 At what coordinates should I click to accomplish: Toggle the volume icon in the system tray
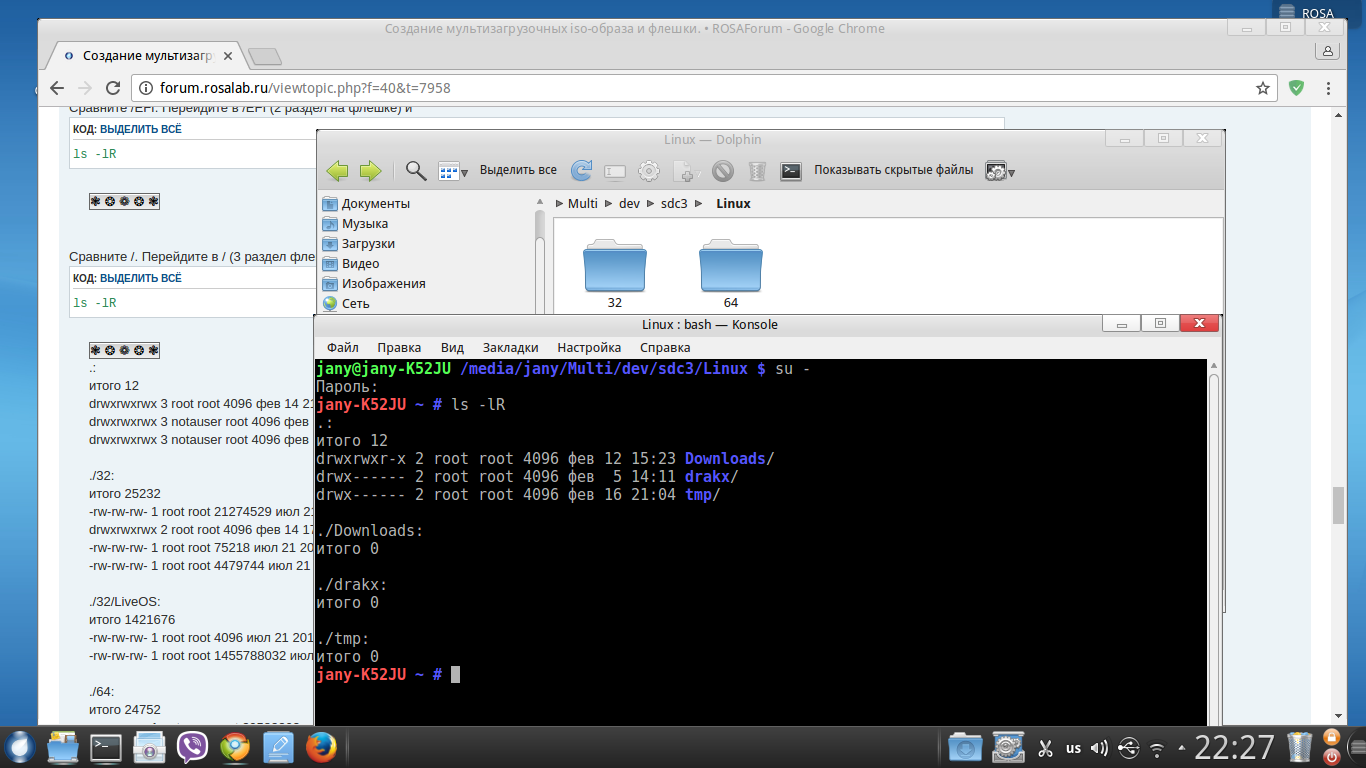(1099, 747)
